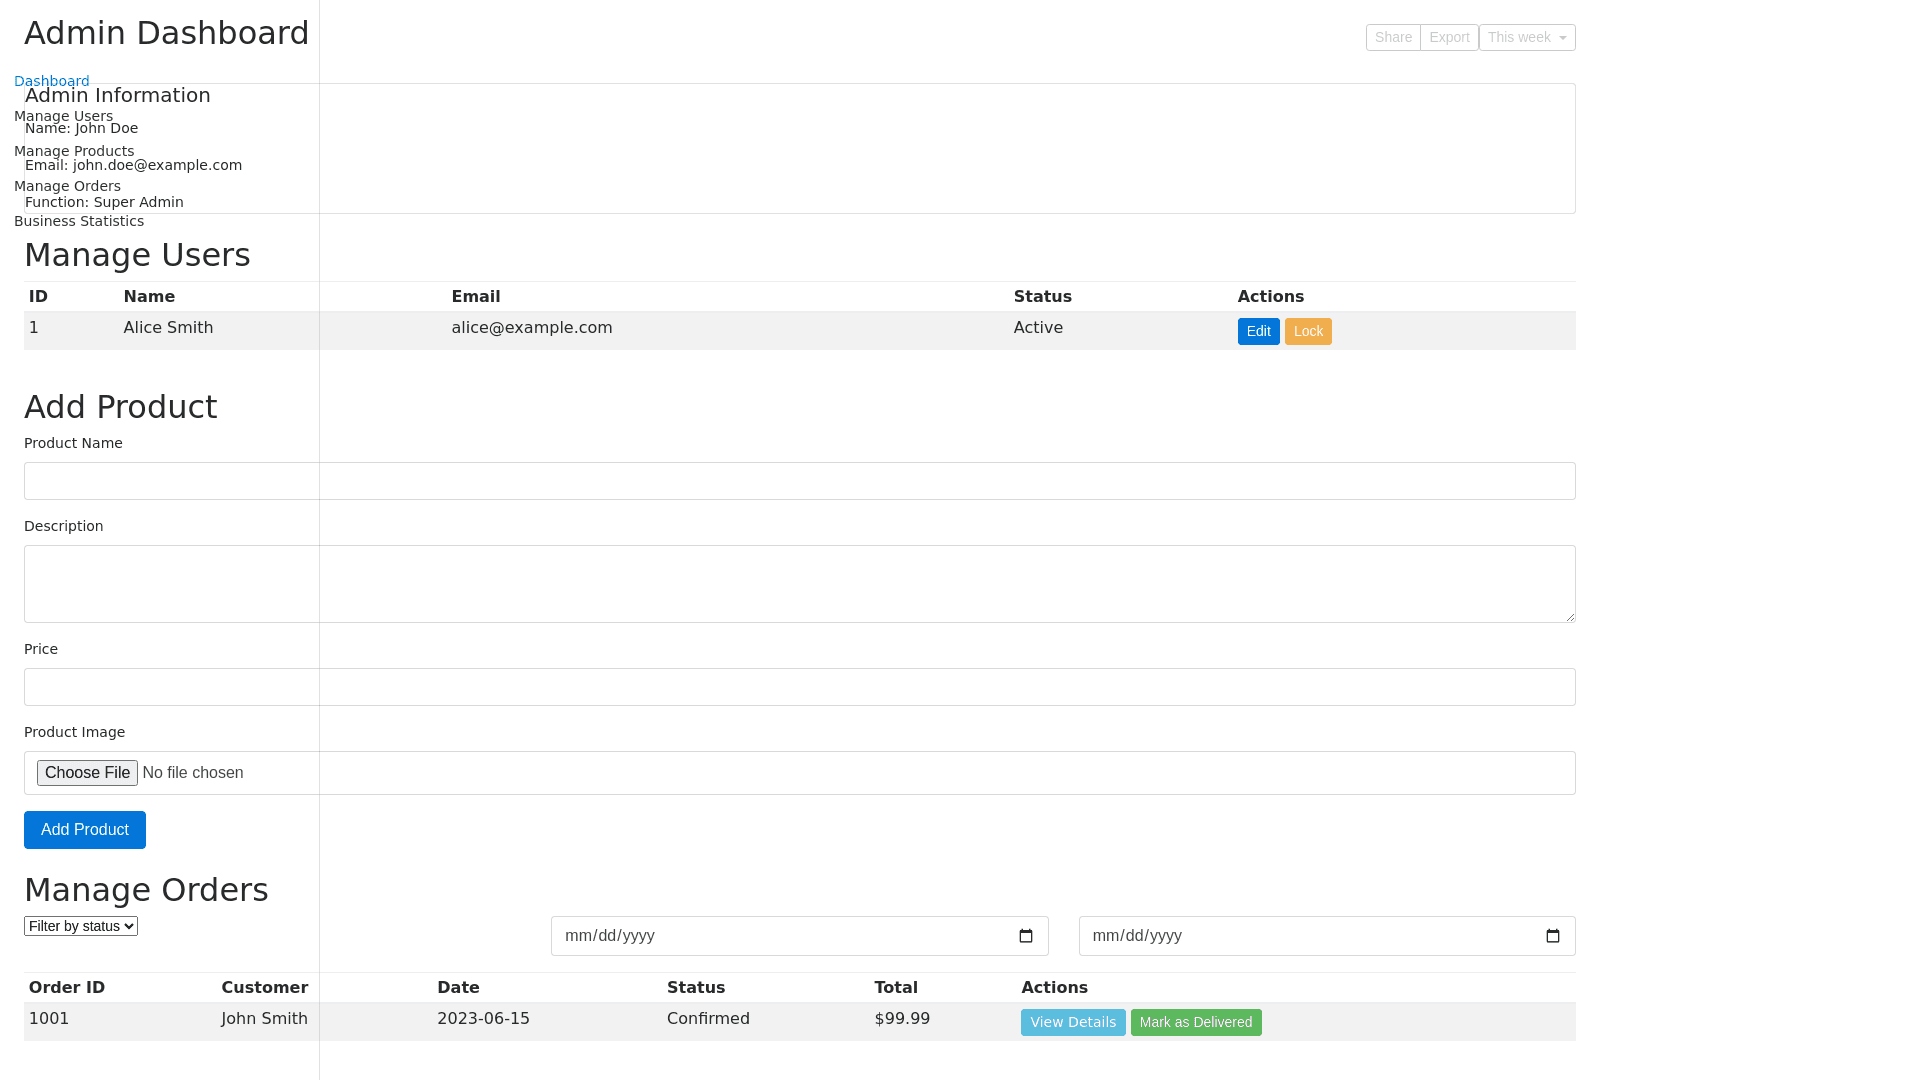Open Dashboard sidebar link
The image size is (1920, 1080).
(52, 81)
